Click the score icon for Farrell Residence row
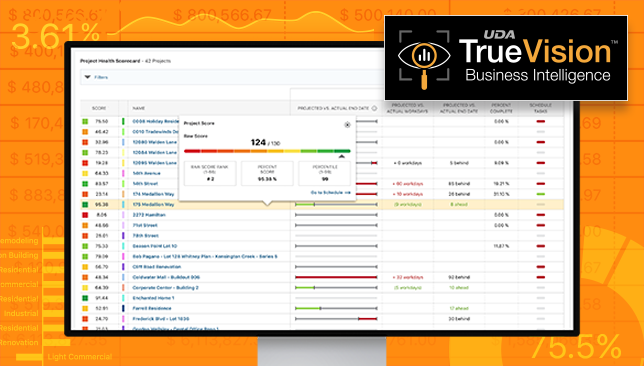This screenshot has height=366, width=644. [85, 308]
